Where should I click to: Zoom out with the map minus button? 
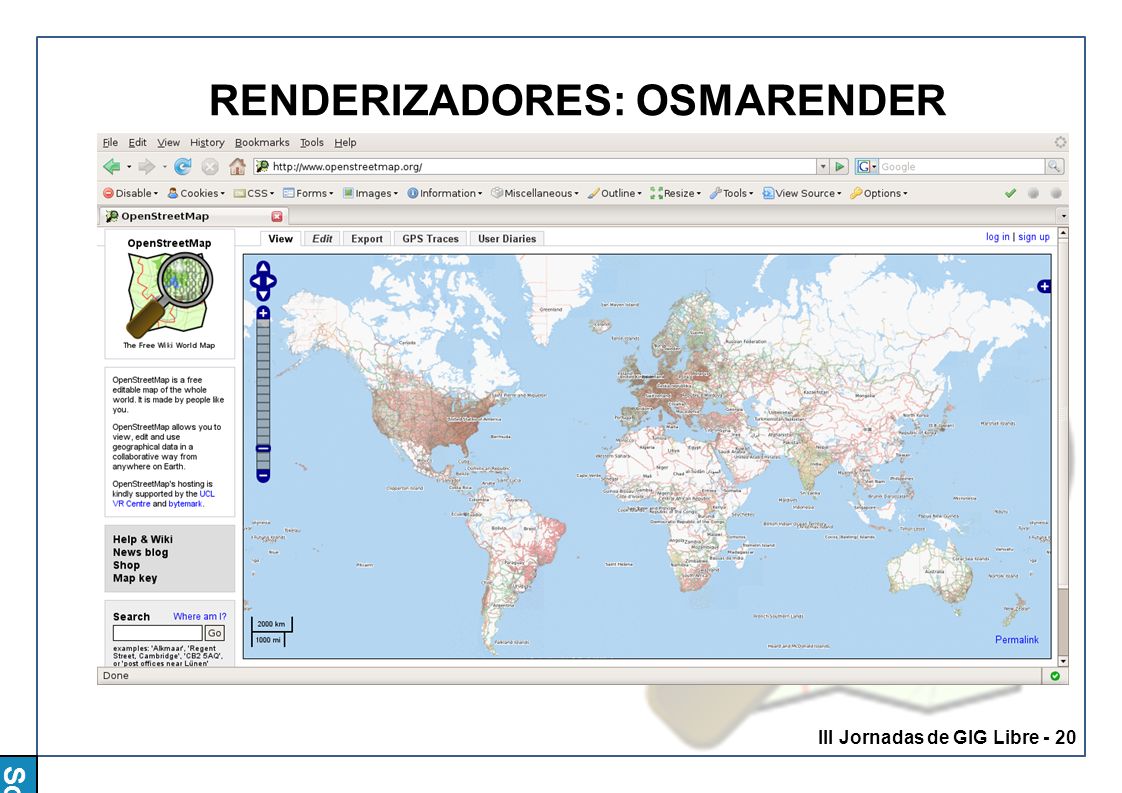click(x=263, y=475)
